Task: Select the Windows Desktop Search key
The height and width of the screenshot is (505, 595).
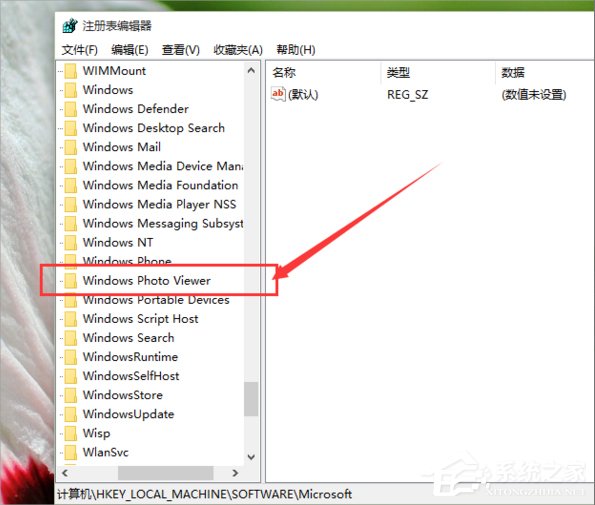Action: click(154, 128)
